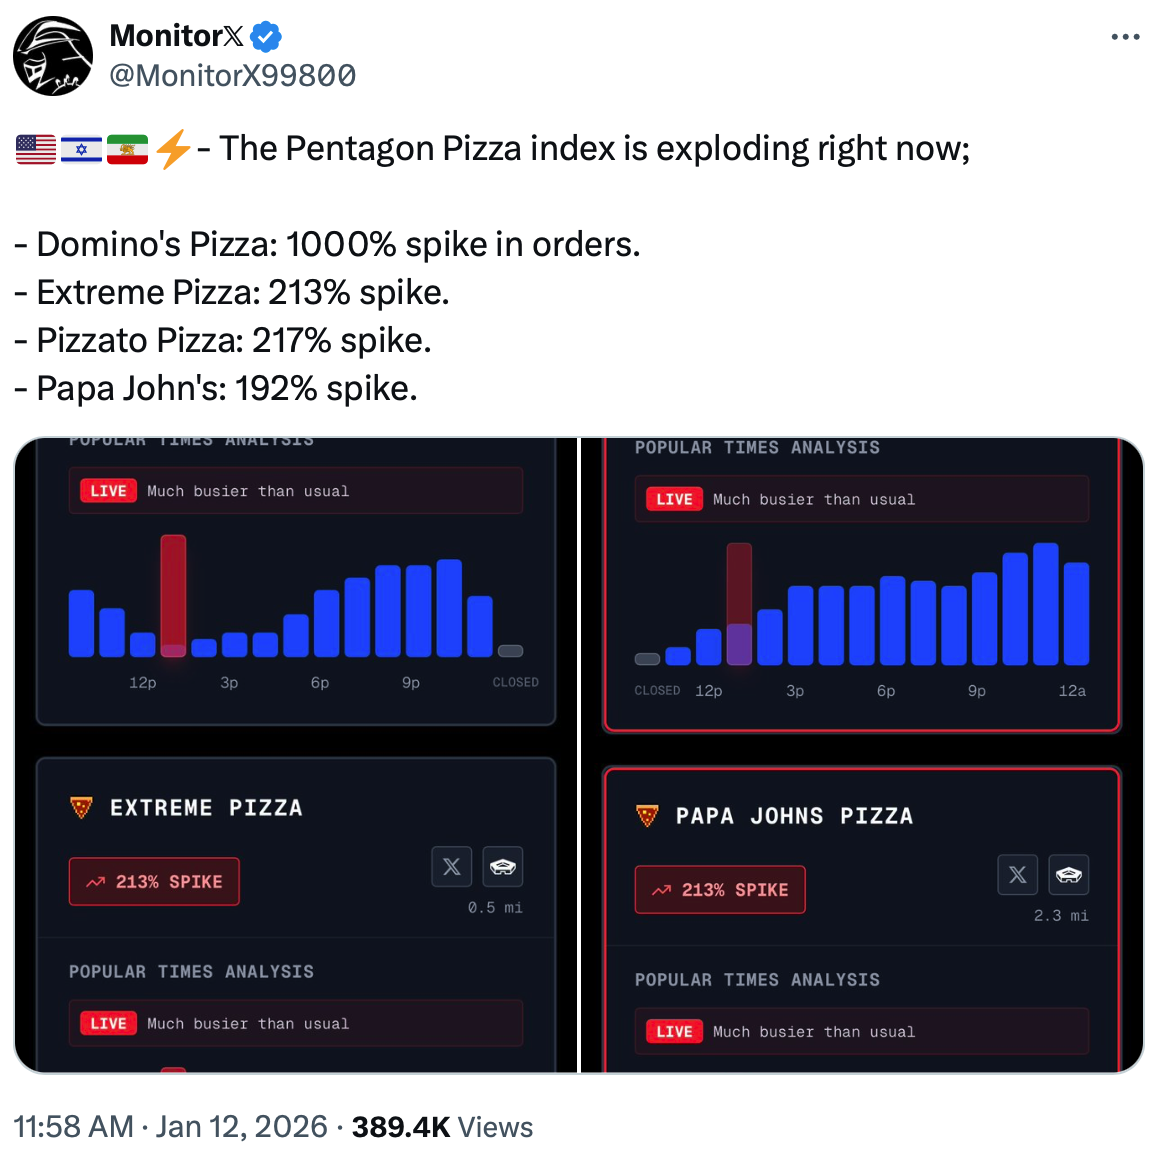1156x1154 pixels.
Task: Click the building icon on Papa Johns card
Action: pyautogui.click(x=1069, y=875)
